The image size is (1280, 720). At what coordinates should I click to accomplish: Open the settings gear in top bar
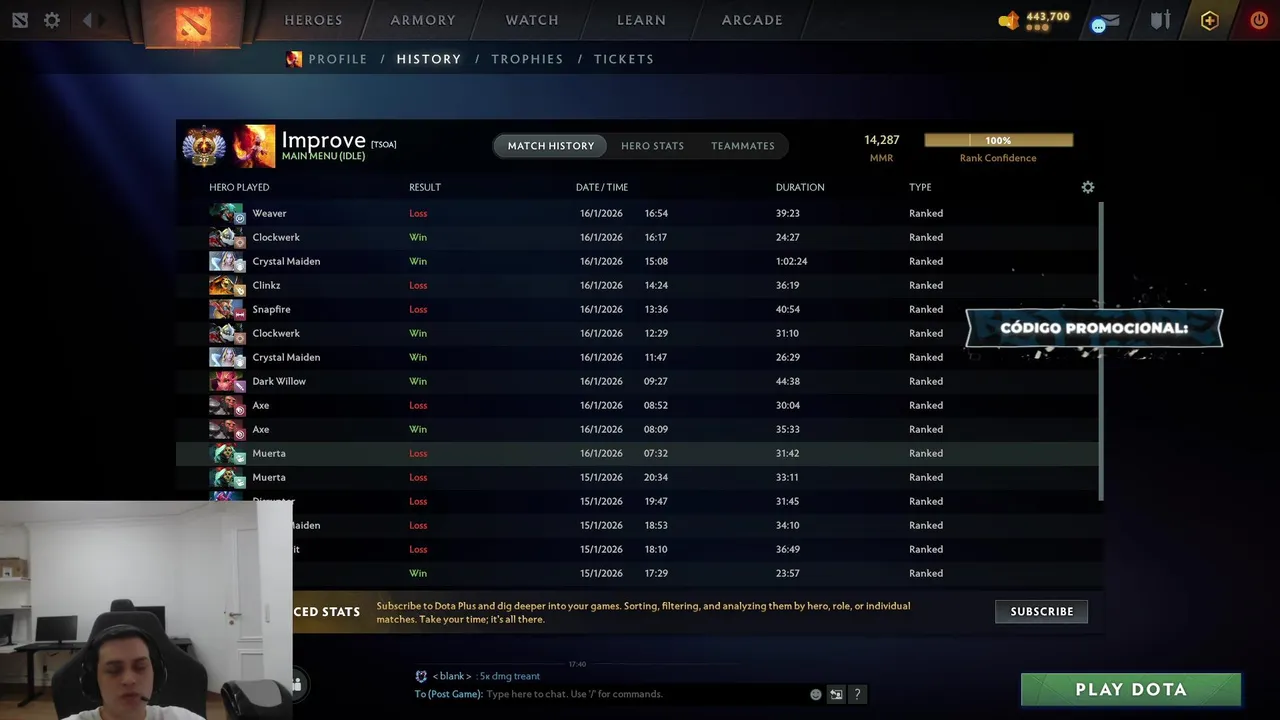point(52,20)
